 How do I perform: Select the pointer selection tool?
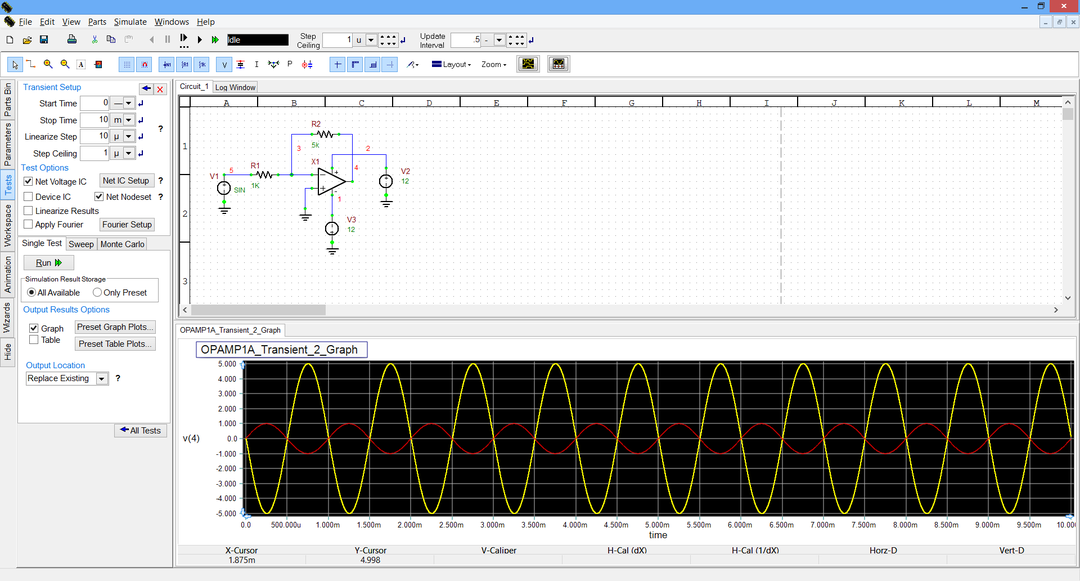(x=13, y=64)
